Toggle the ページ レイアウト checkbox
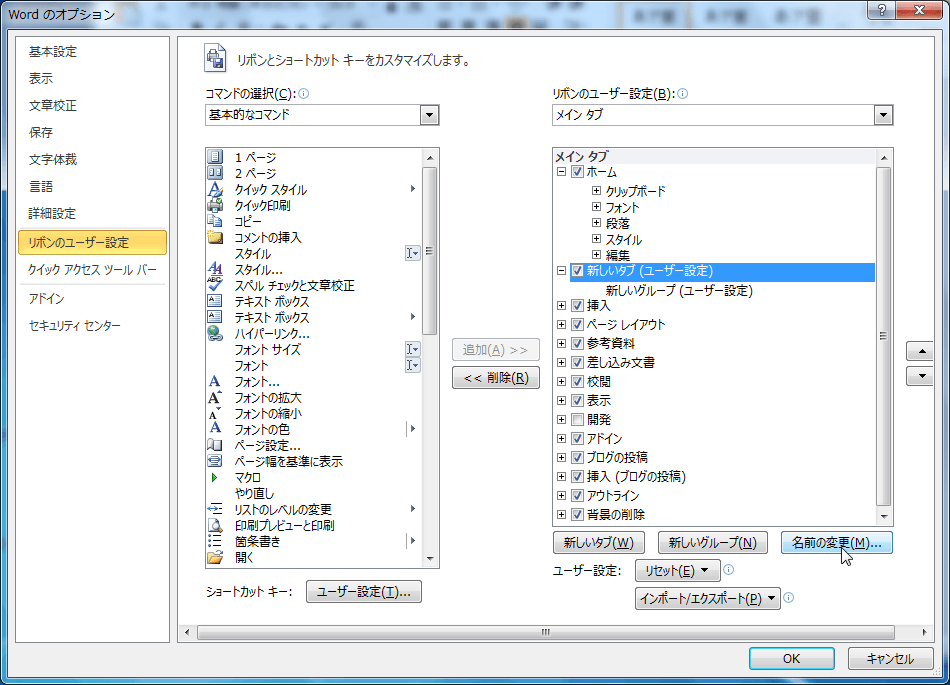This screenshot has width=950, height=685. [x=577, y=324]
